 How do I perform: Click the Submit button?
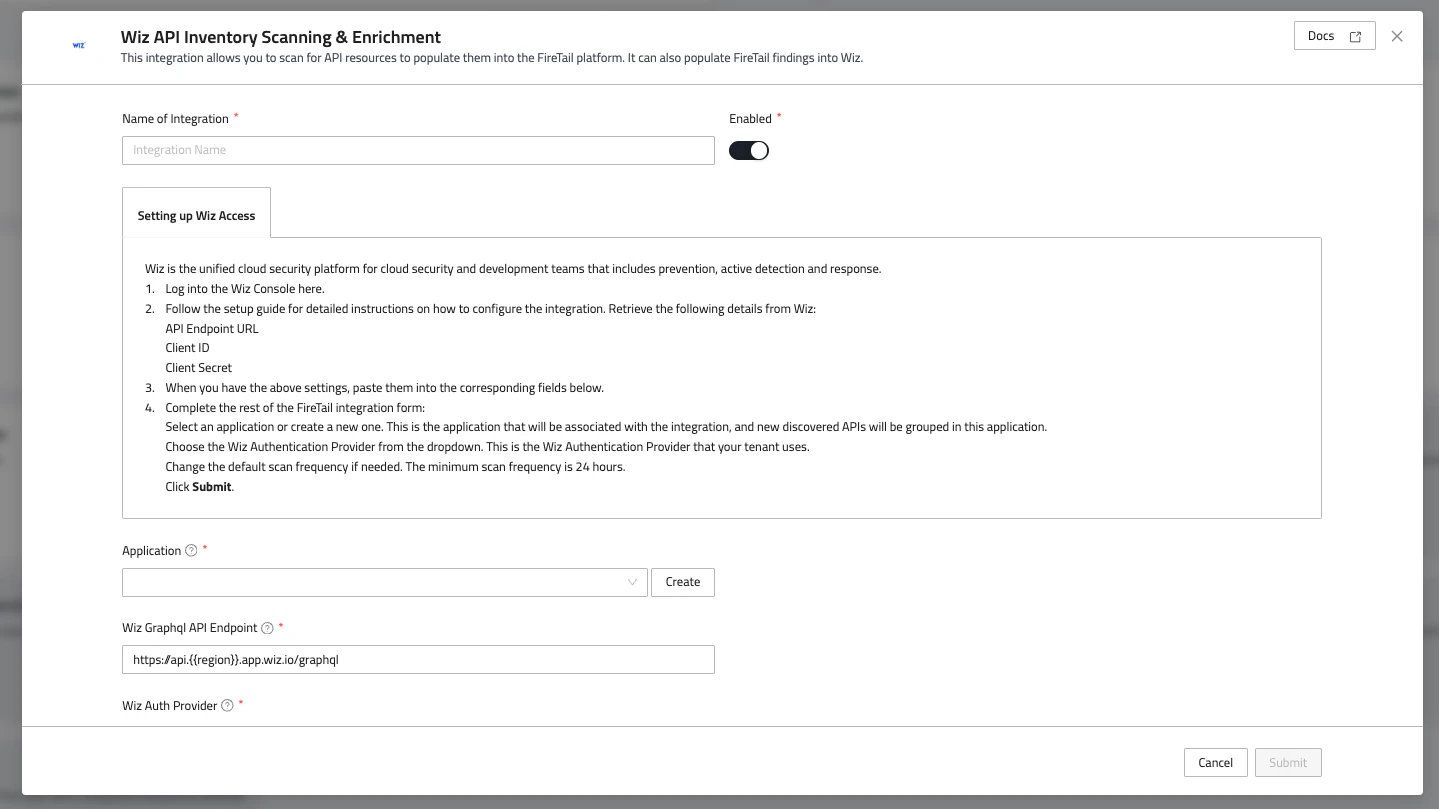[x=1288, y=763]
